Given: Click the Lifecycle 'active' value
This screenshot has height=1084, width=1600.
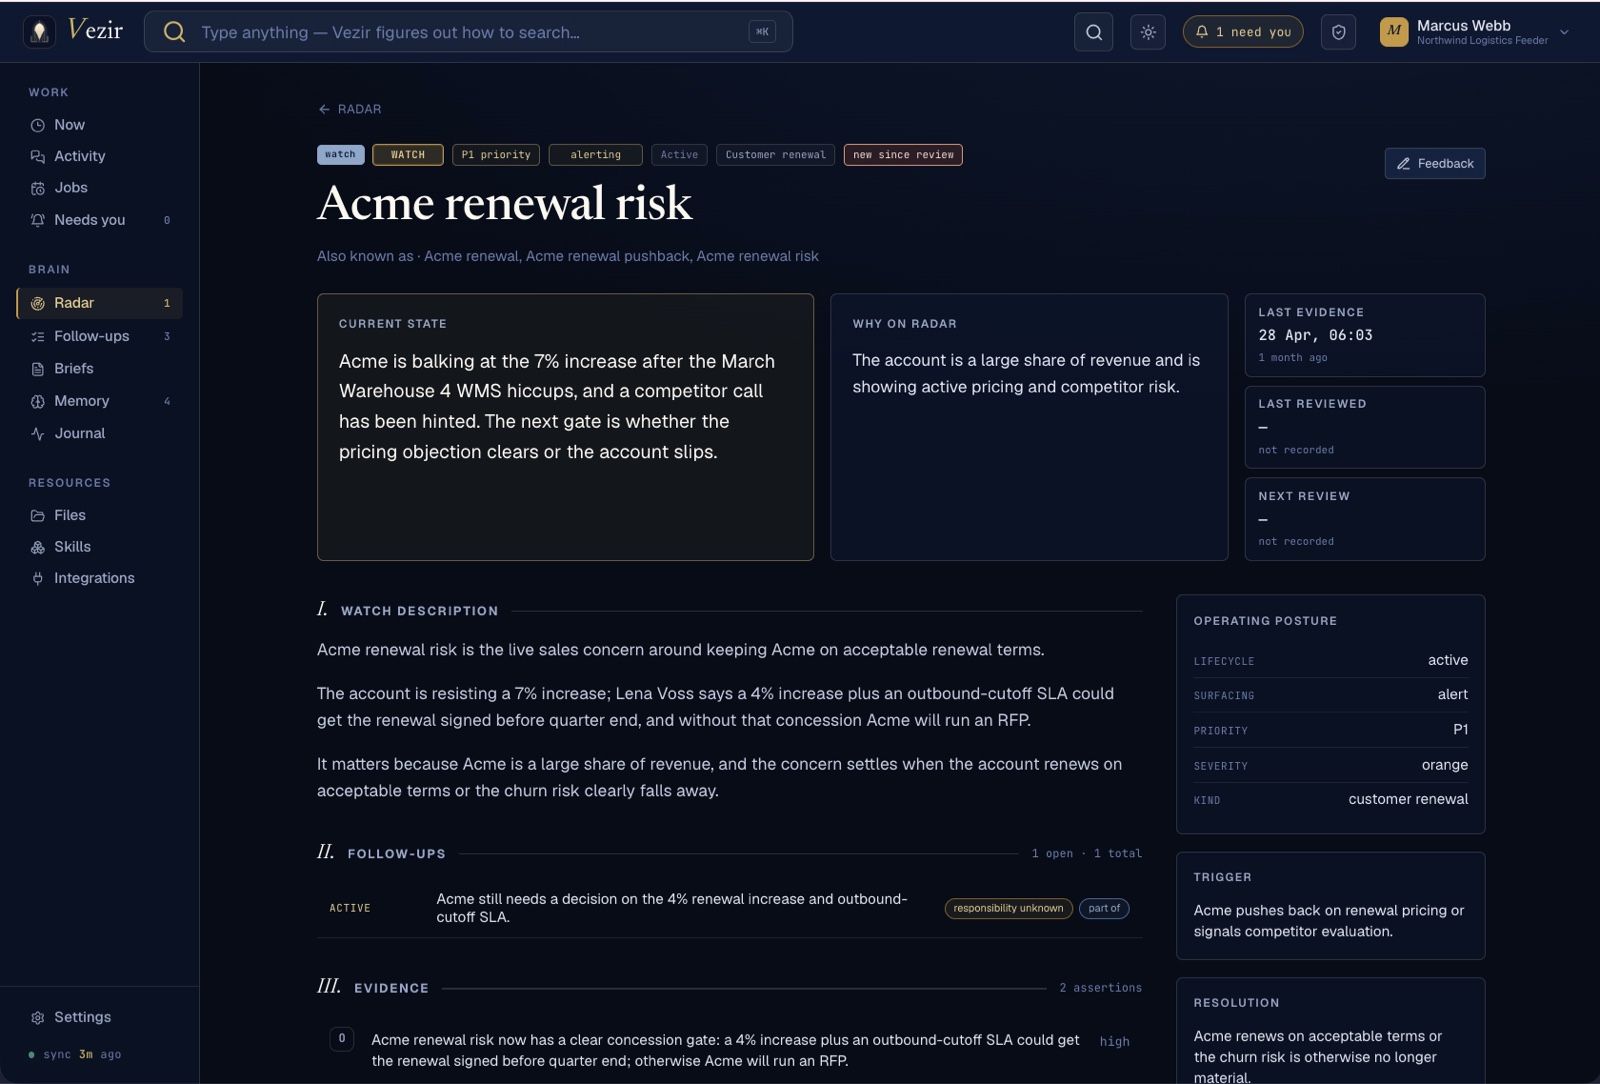Looking at the screenshot, I should pos(1448,660).
